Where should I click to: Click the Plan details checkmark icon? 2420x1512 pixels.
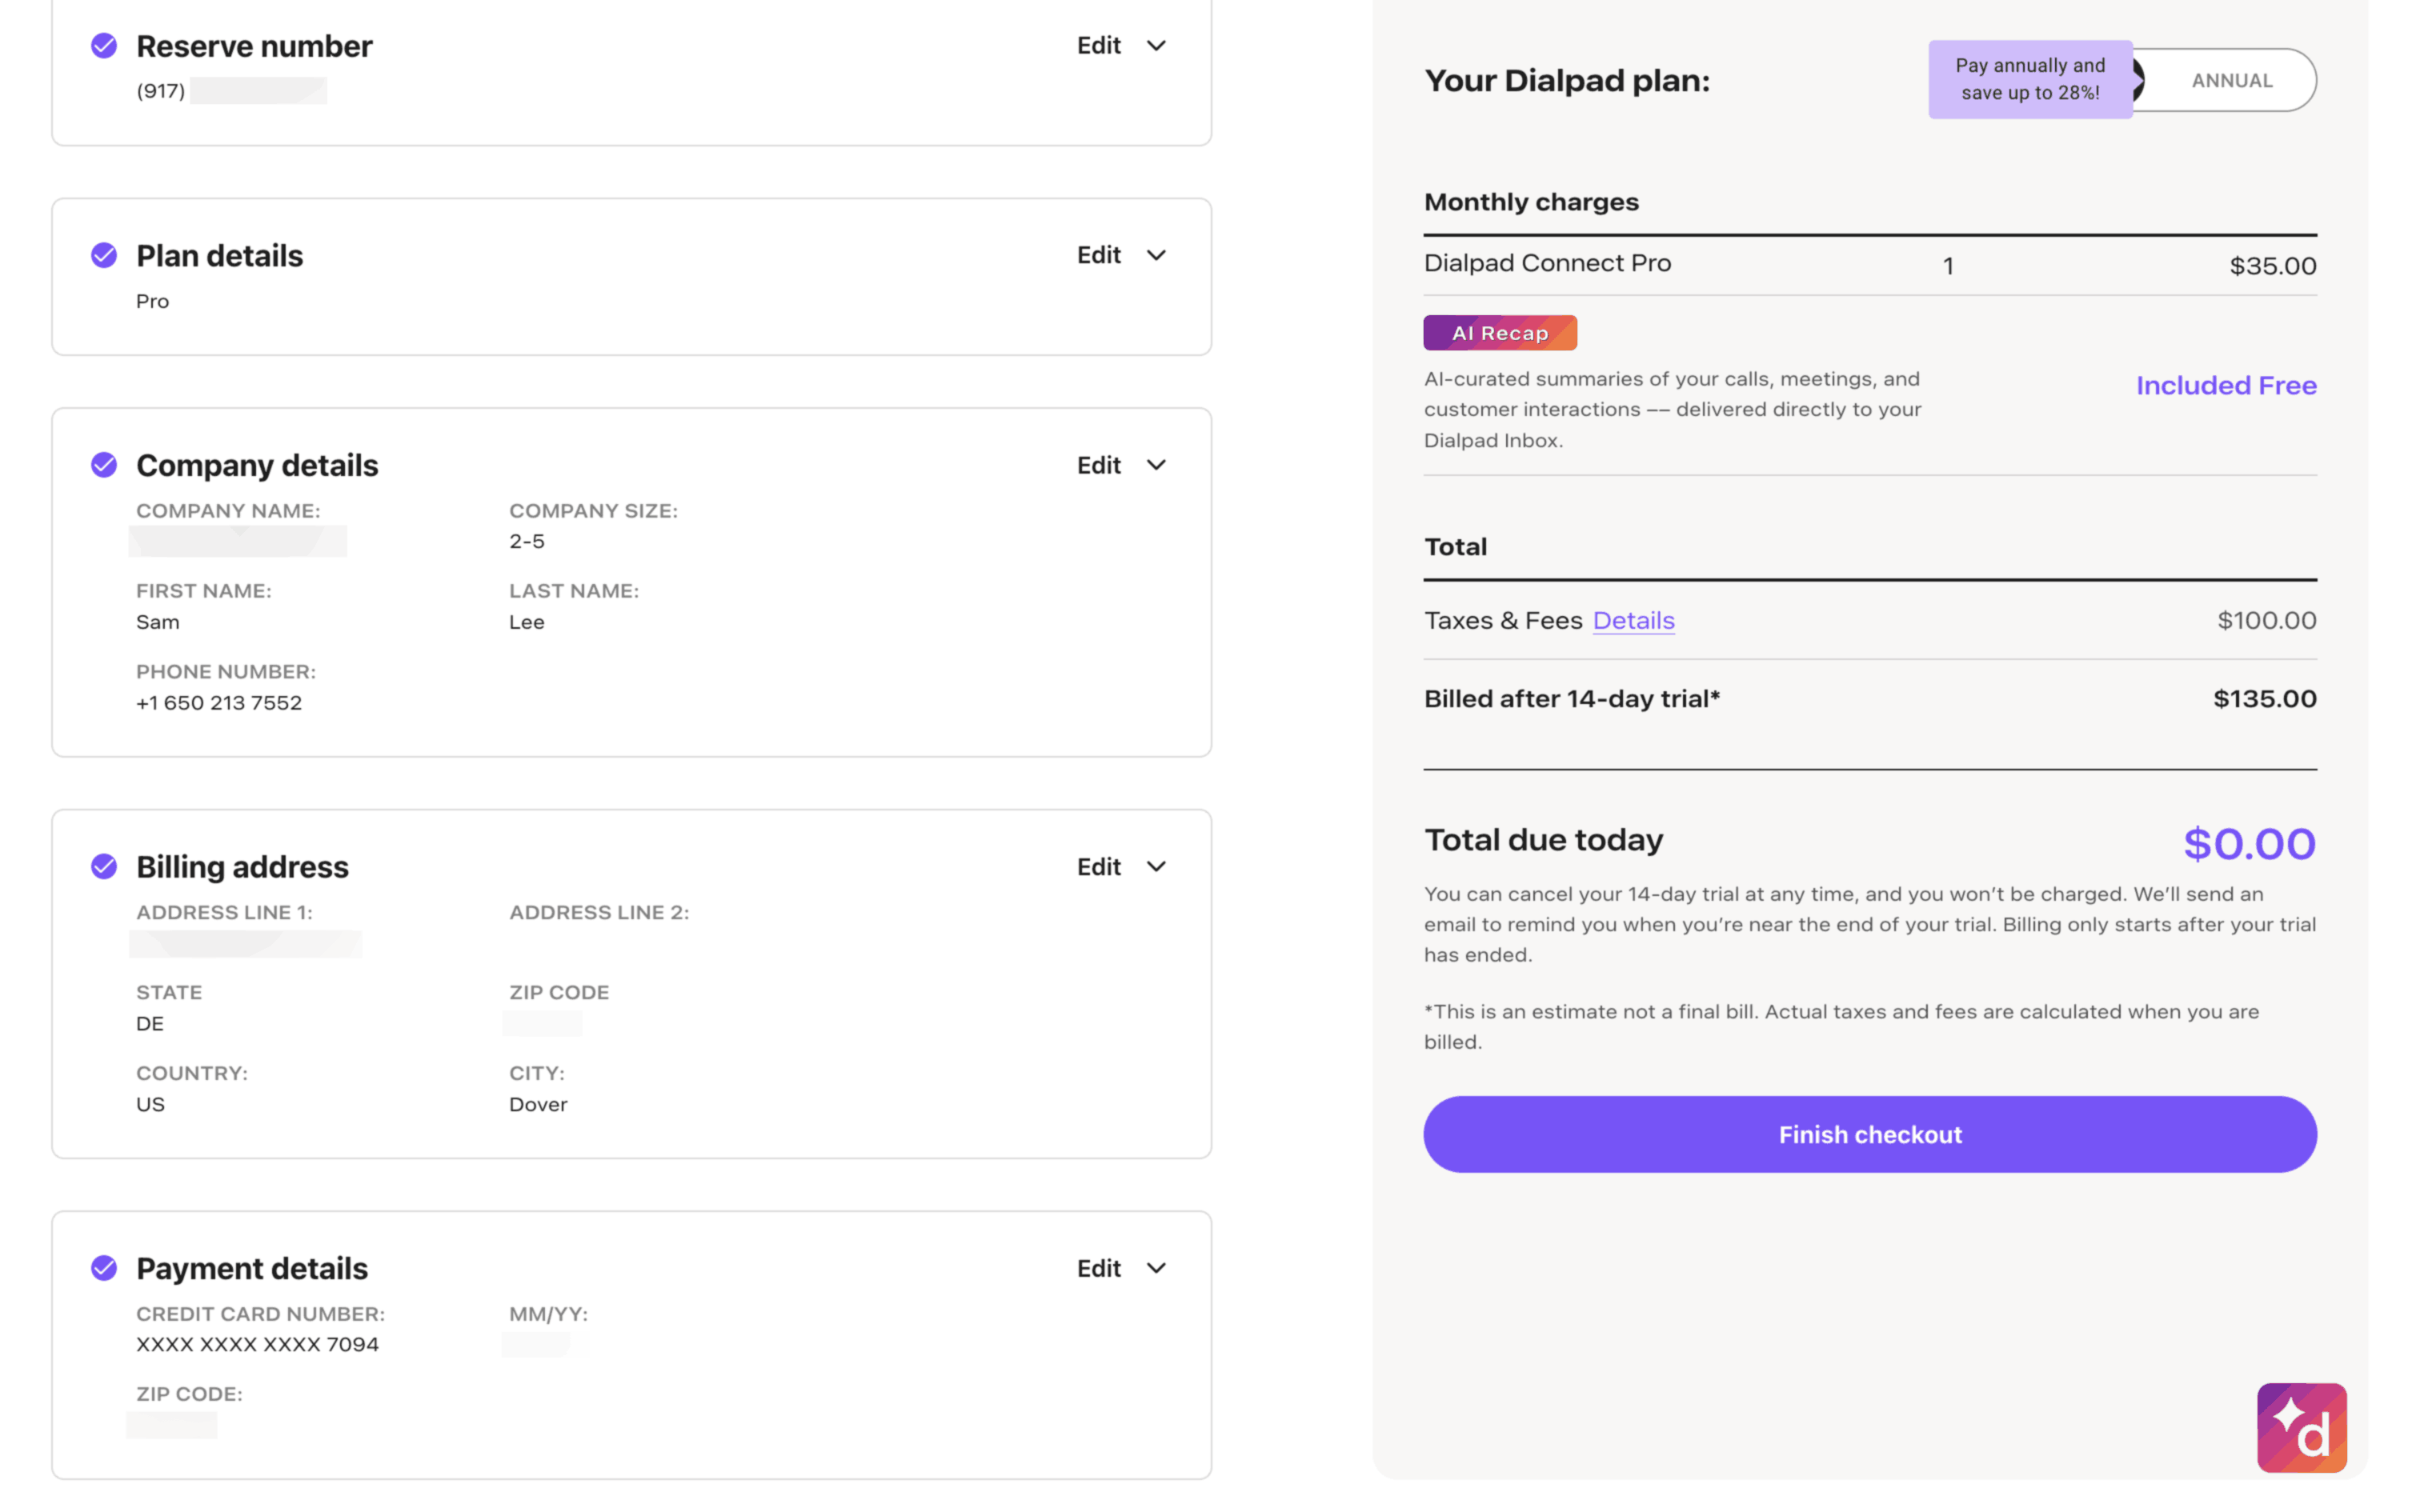104,255
